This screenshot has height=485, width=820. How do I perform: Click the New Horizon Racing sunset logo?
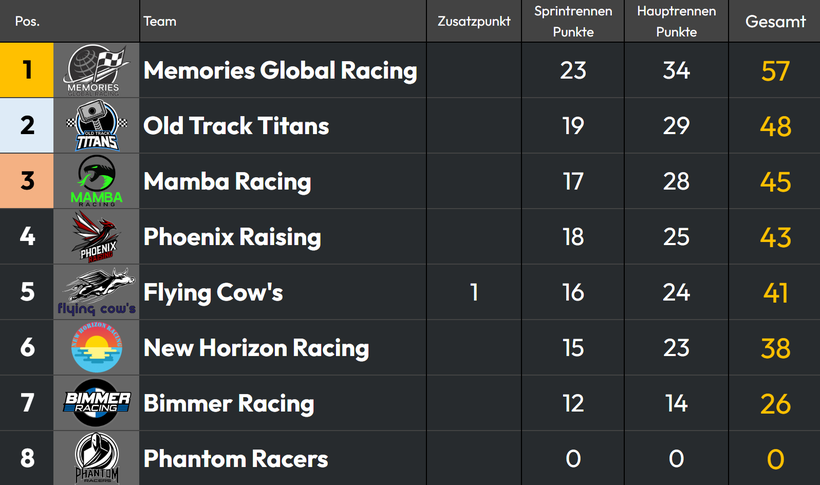pos(96,347)
